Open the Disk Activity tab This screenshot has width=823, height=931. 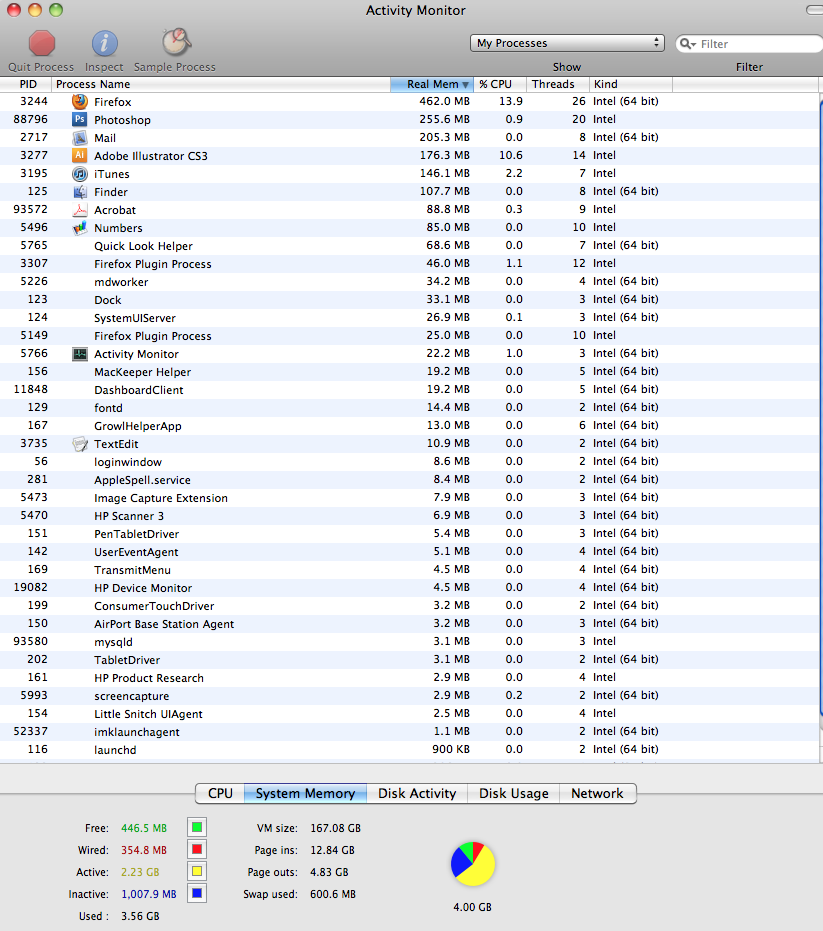[x=417, y=793]
